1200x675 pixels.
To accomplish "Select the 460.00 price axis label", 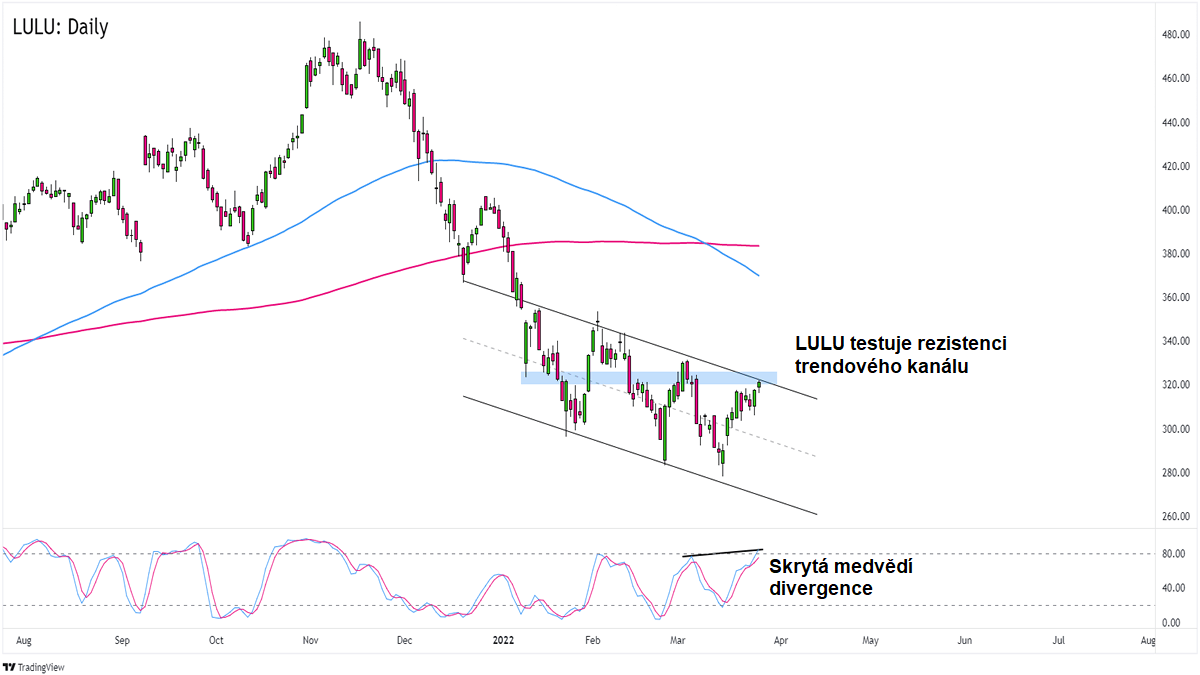I will (x=1174, y=78).
